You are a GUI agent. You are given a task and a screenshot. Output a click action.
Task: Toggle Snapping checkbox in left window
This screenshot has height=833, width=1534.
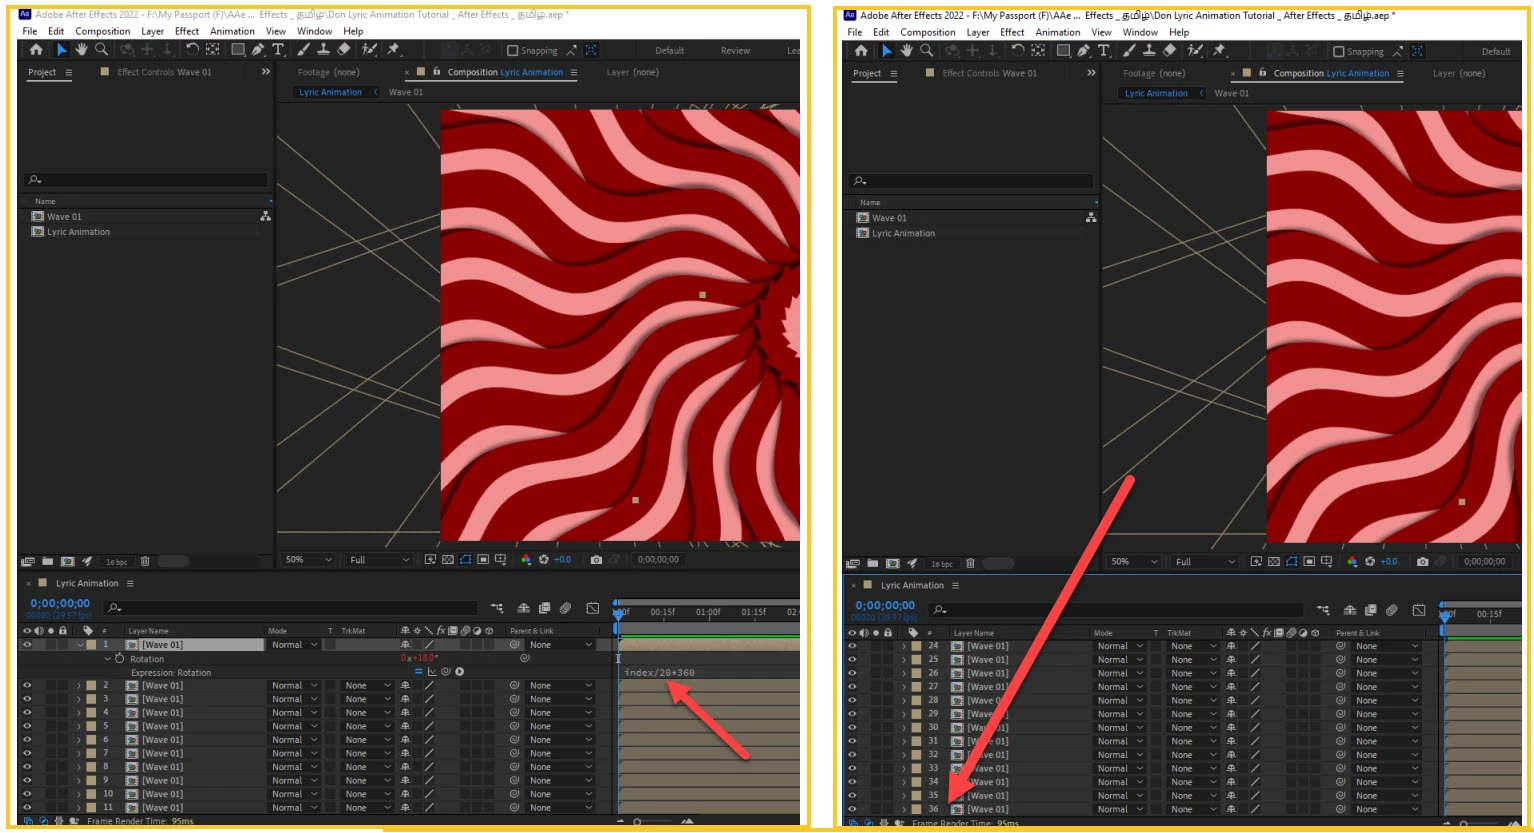(x=513, y=50)
